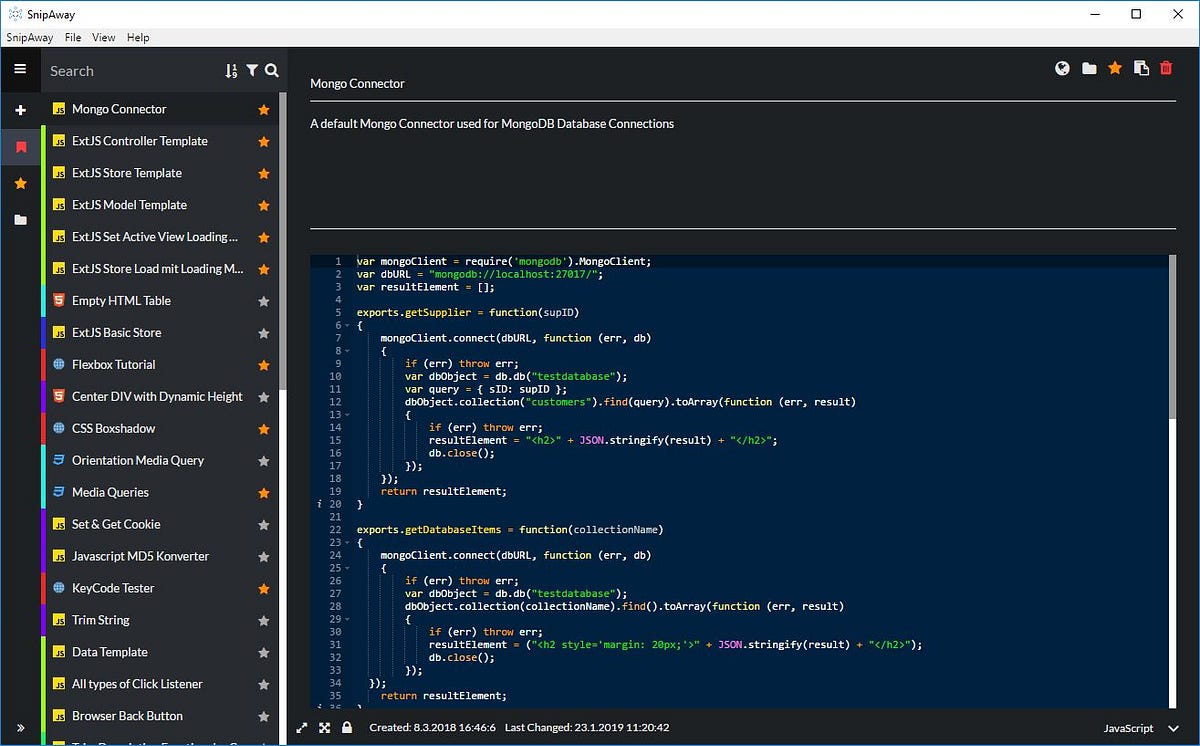Open the Data Template snippet
1200x746 pixels.
click(160, 653)
